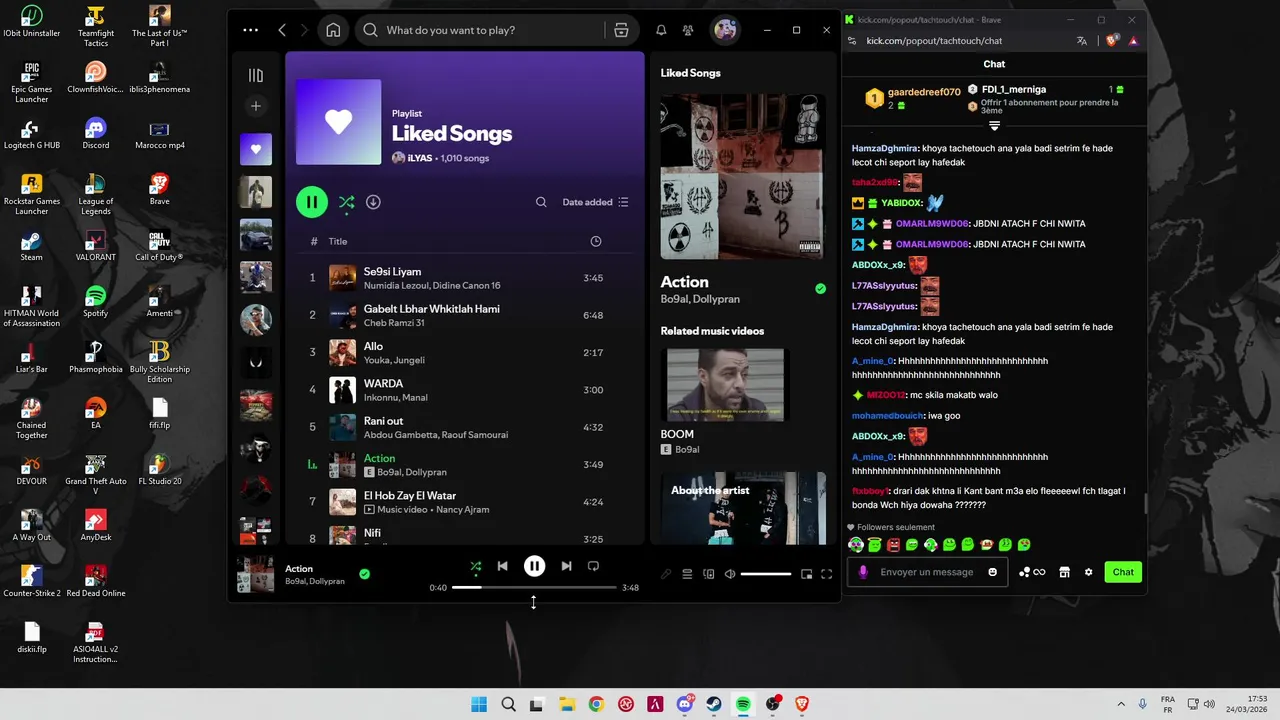The width and height of the screenshot is (1280, 720).
Task: Toggle repeat mode
Action: [593, 566]
